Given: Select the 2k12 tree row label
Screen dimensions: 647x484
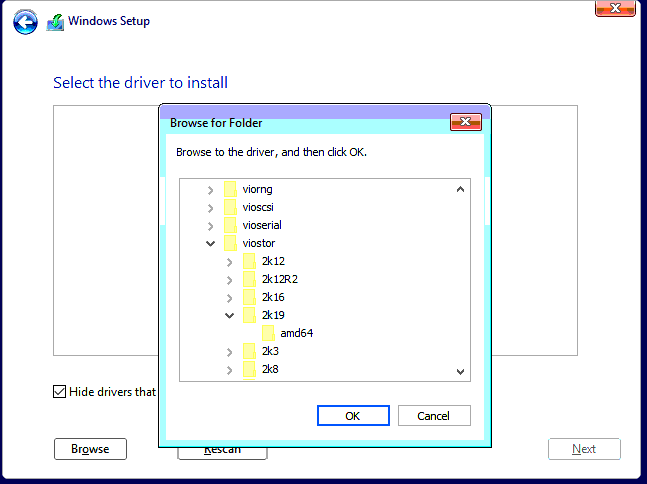Looking at the screenshot, I should tap(273, 261).
